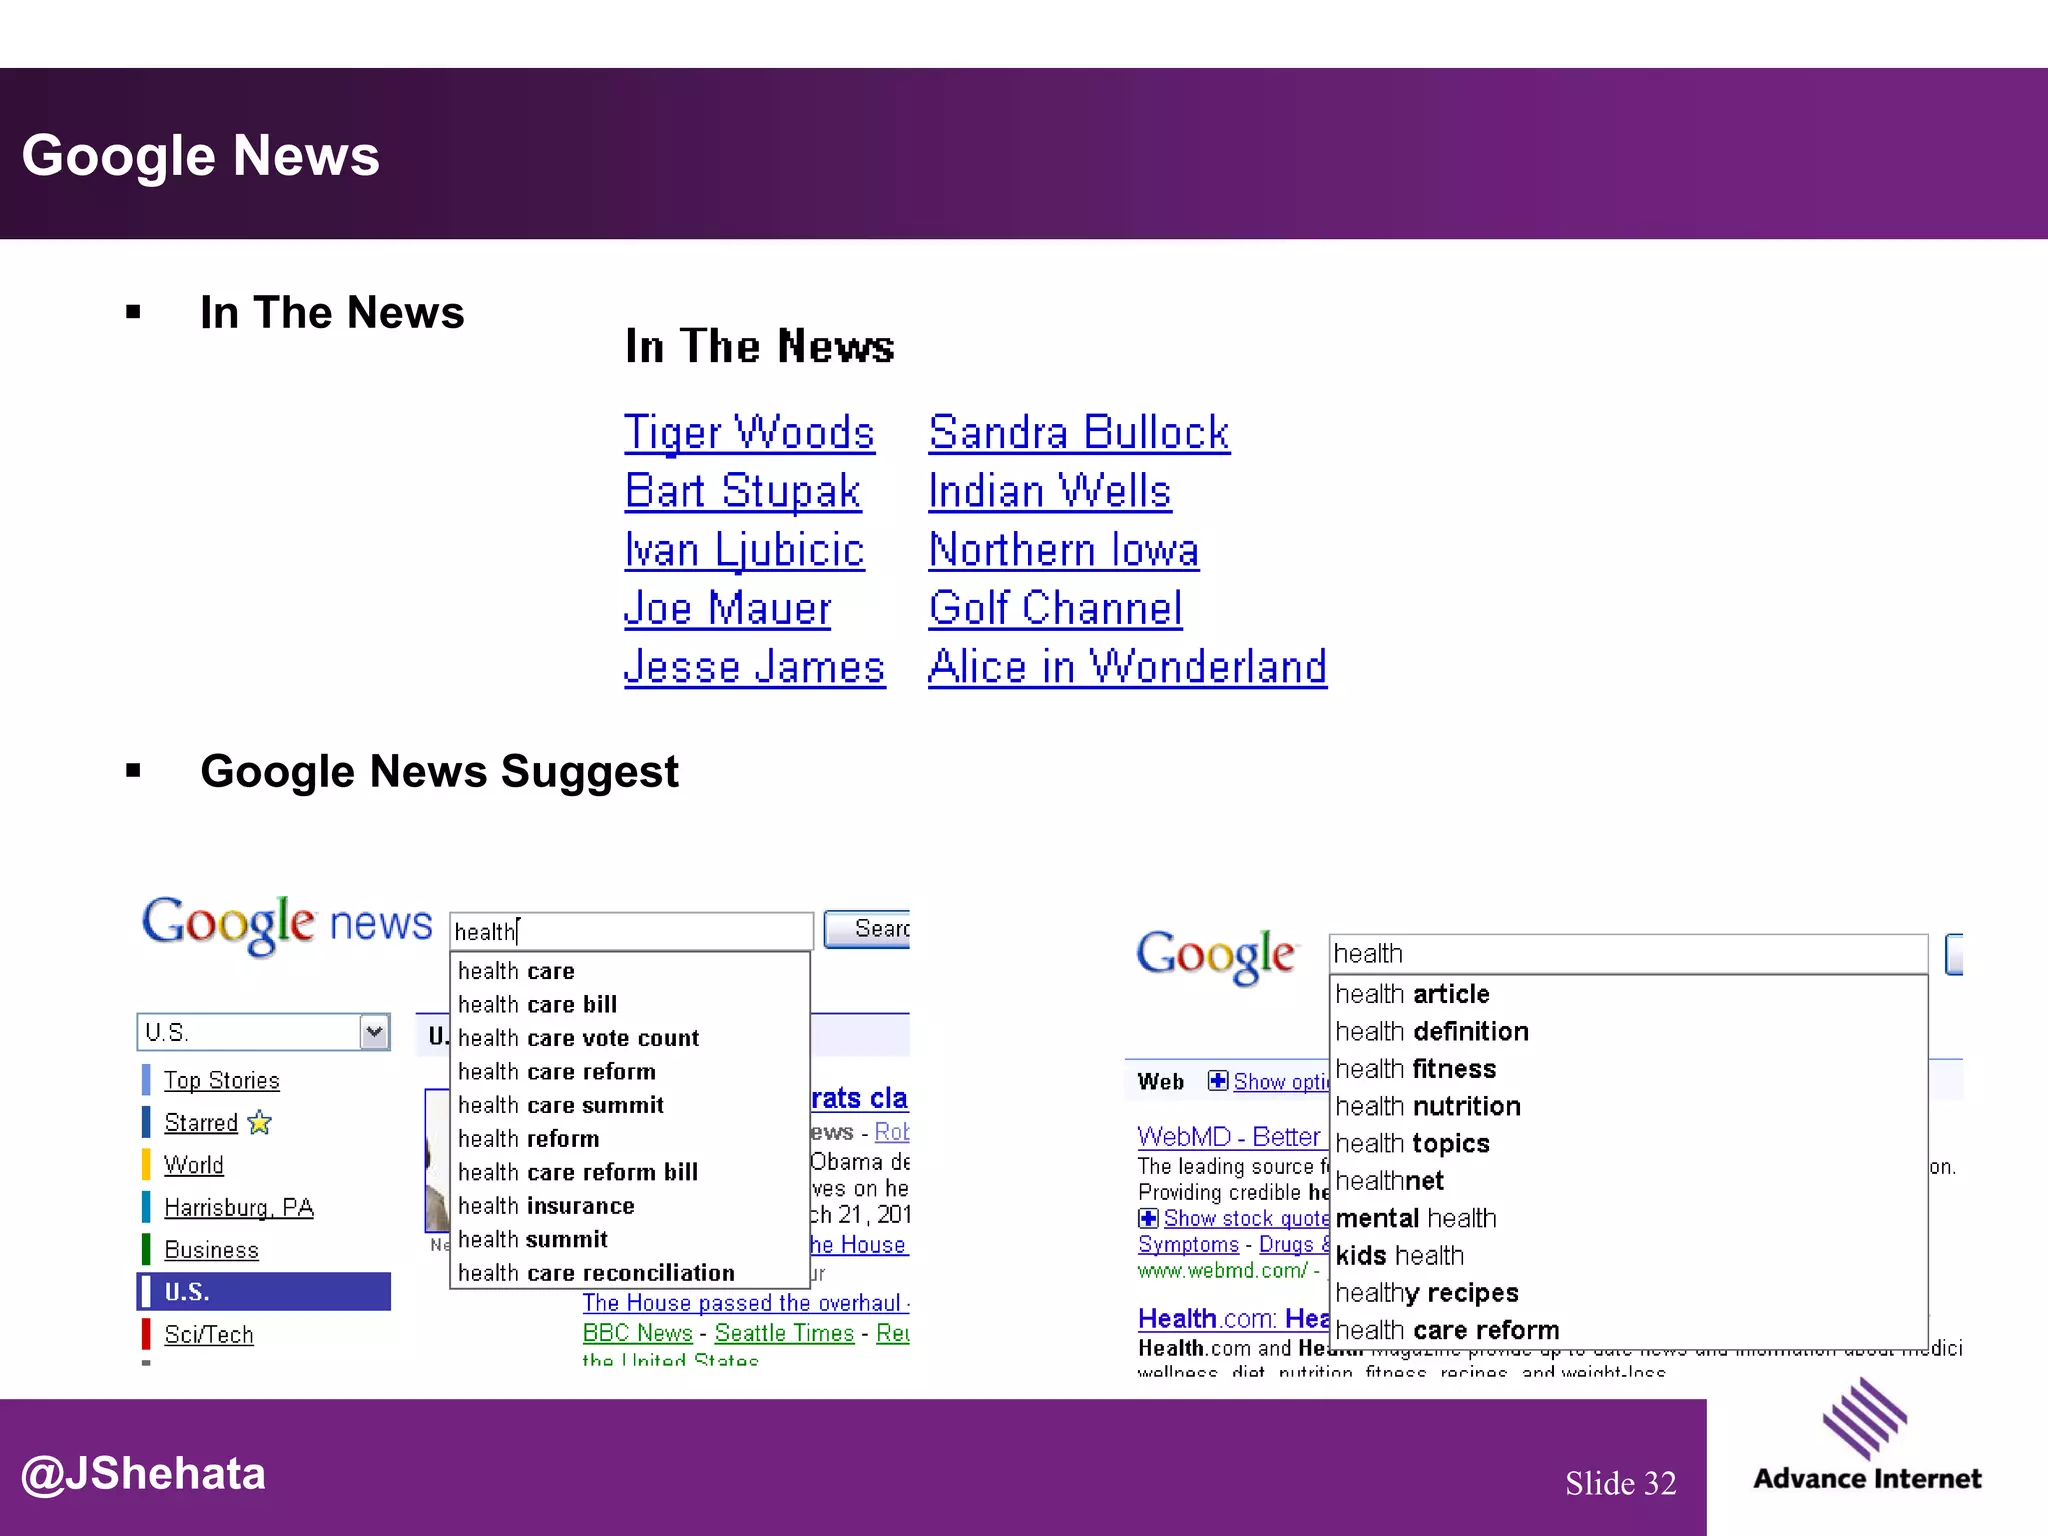This screenshot has height=1536, width=2048.
Task: Go to World news section
Action: 194,1165
